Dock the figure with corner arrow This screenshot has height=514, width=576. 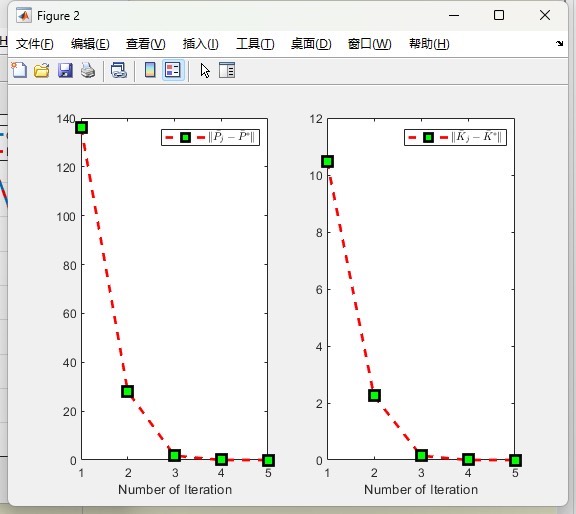[x=559, y=44]
